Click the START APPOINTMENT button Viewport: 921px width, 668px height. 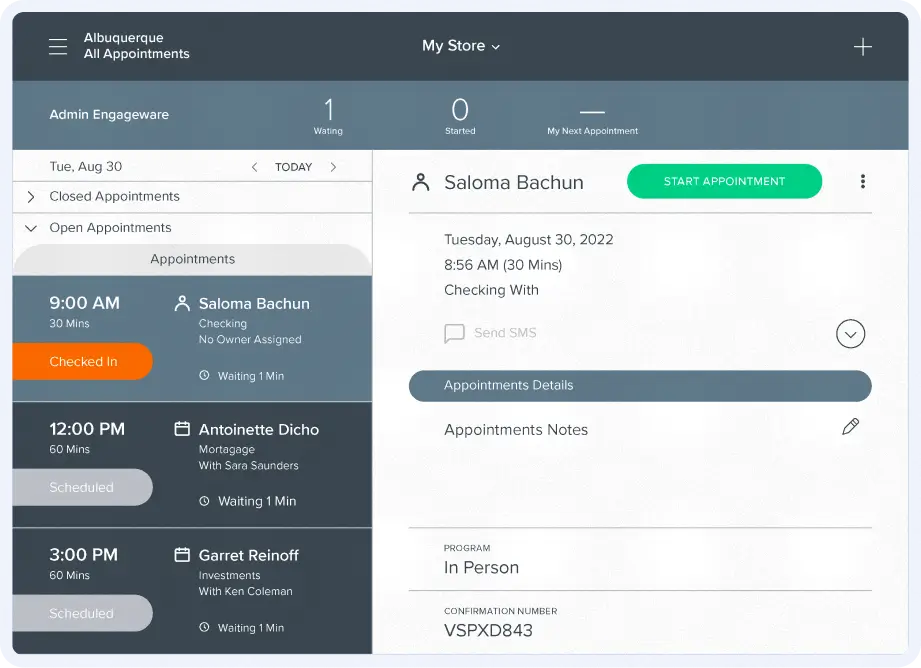[x=724, y=181]
